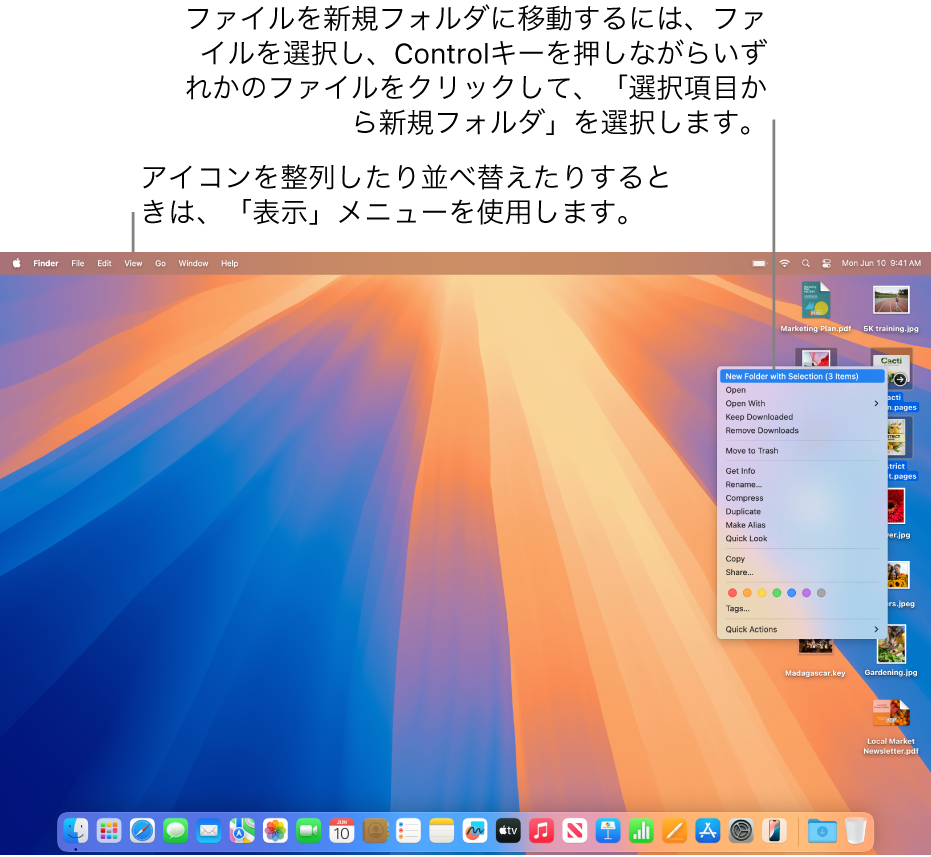Open Mail from the Dock
The image size is (931, 857).
(209, 831)
